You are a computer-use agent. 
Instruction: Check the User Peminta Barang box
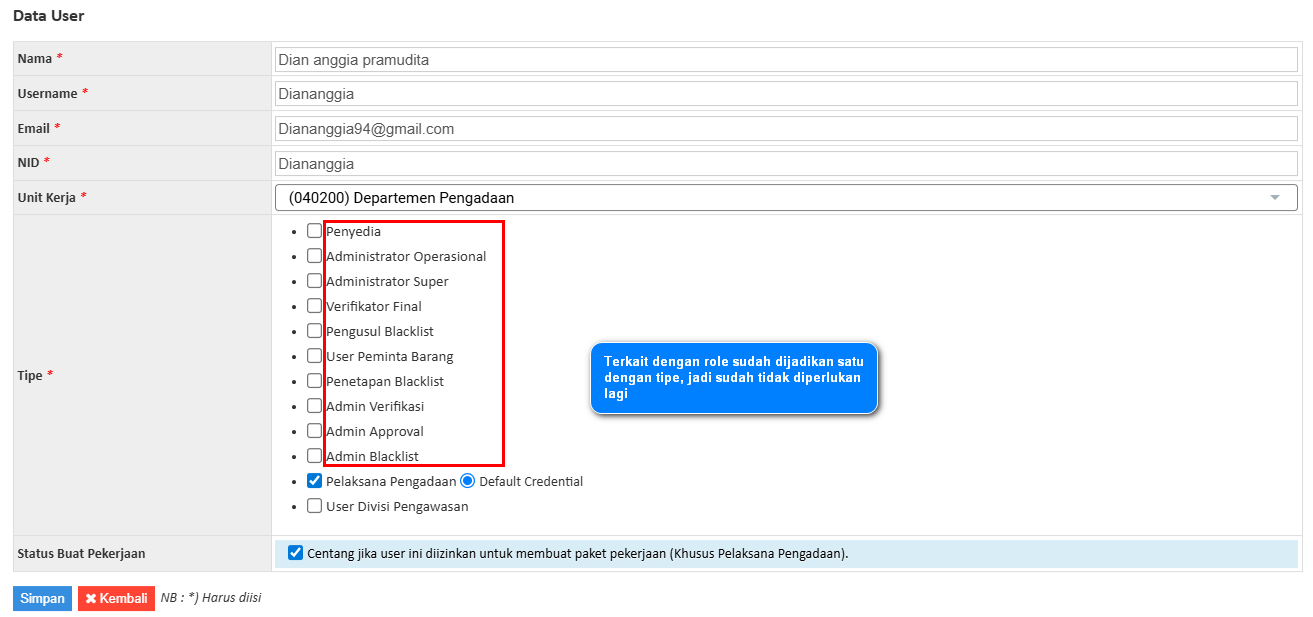(314, 356)
